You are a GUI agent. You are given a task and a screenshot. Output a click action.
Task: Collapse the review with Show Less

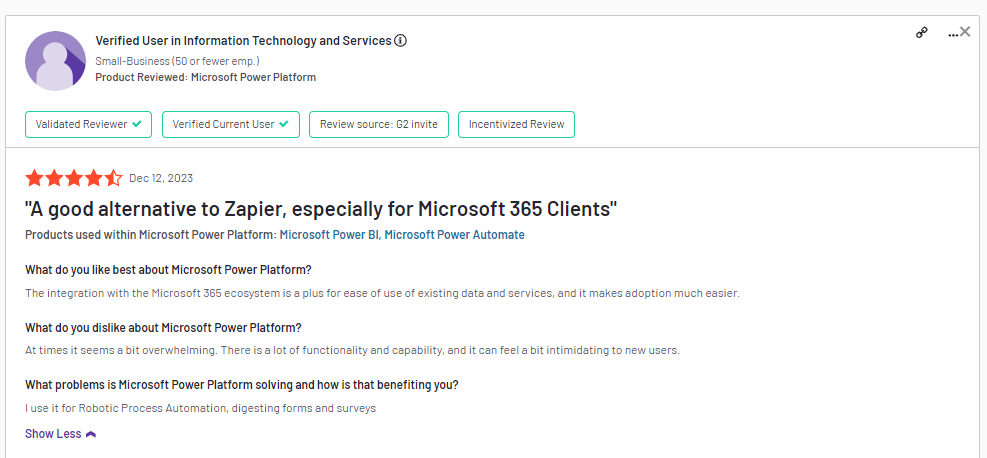click(60, 434)
